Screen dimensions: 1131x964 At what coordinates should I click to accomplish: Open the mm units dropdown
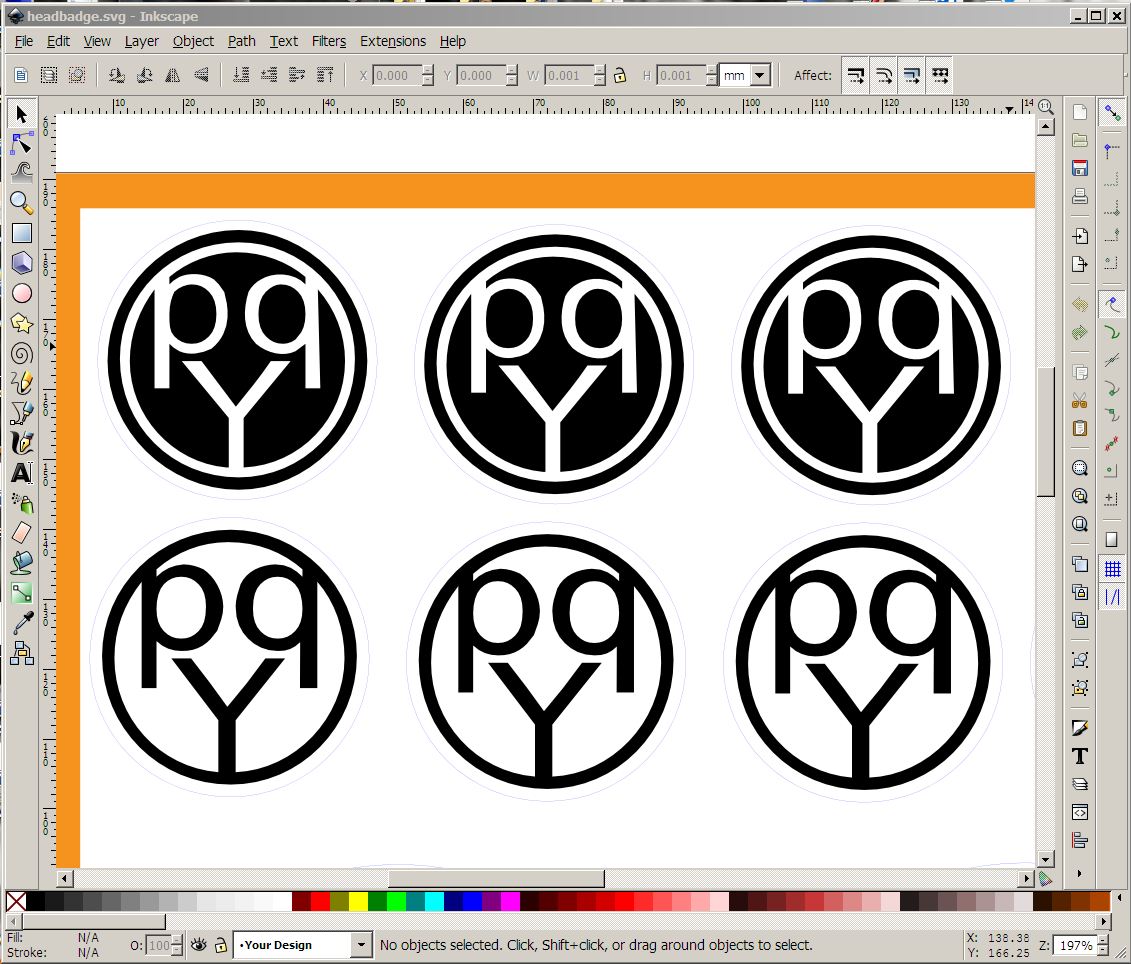tap(760, 75)
